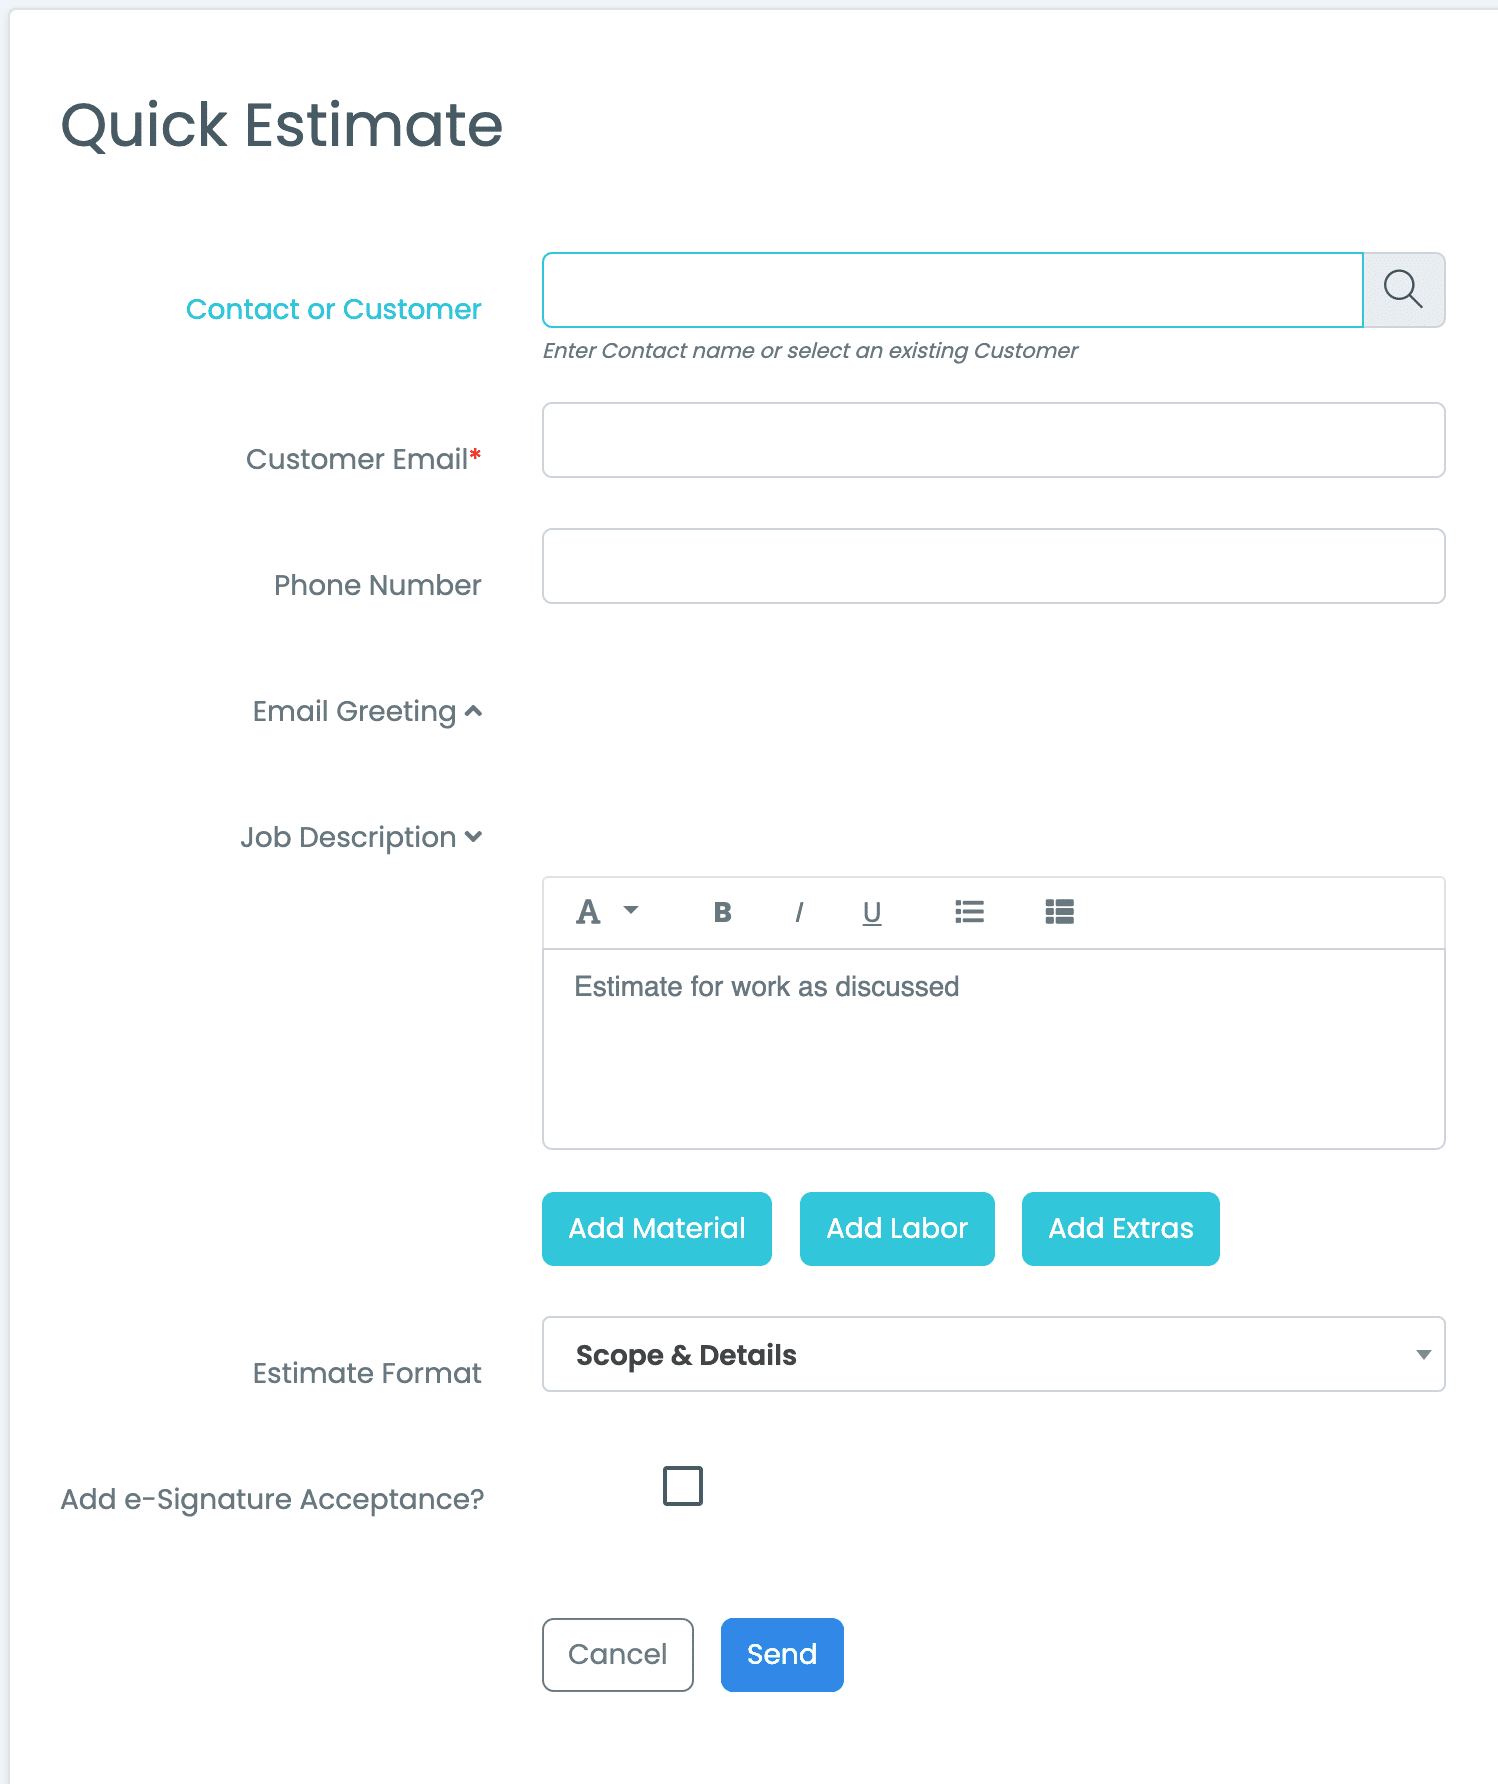The image size is (1498, 1784).
Task: Select the Contact or Customer label
Action: click(333, 309)
